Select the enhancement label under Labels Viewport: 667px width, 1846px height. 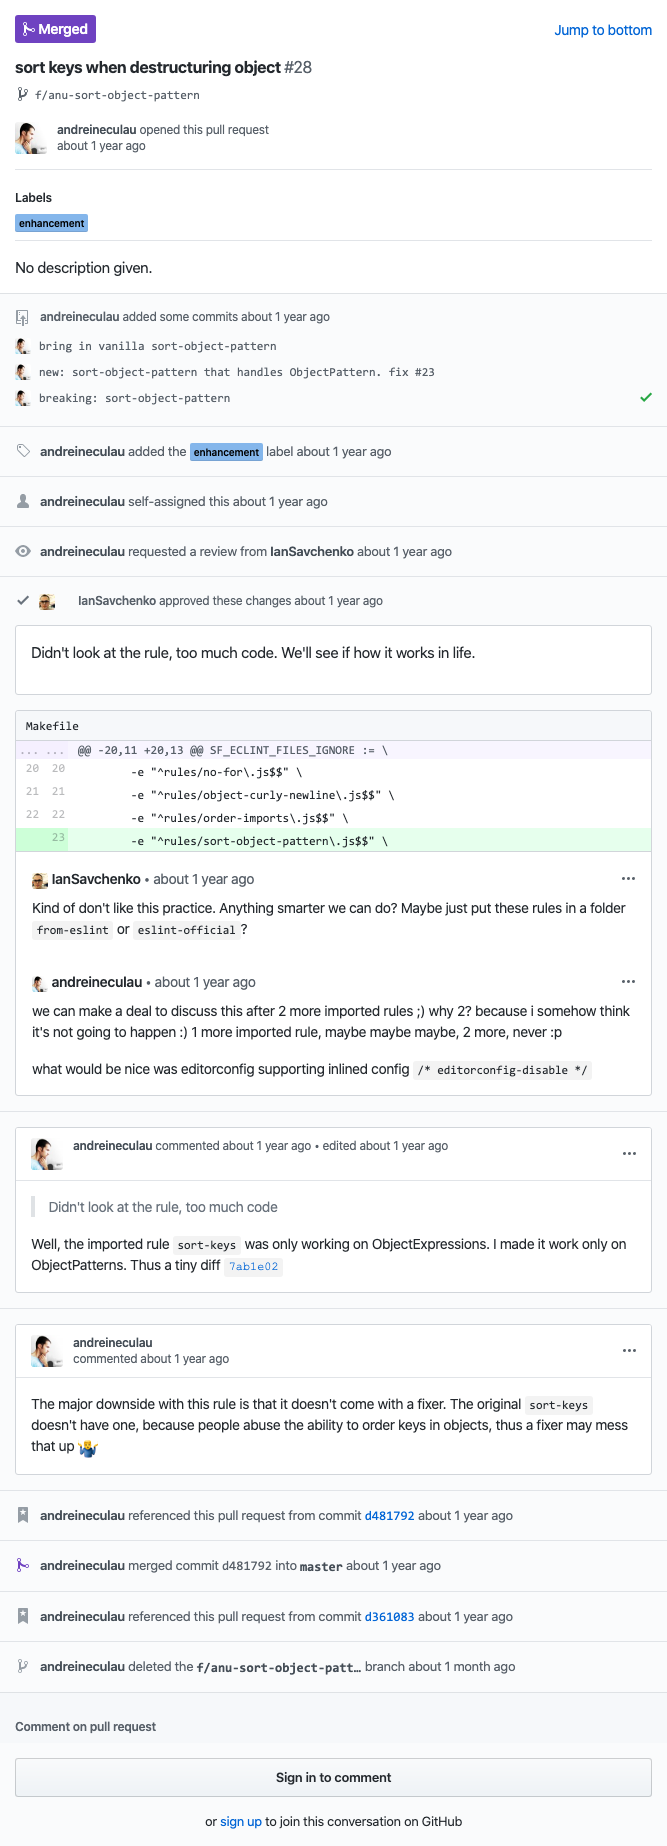click(51, 223)
